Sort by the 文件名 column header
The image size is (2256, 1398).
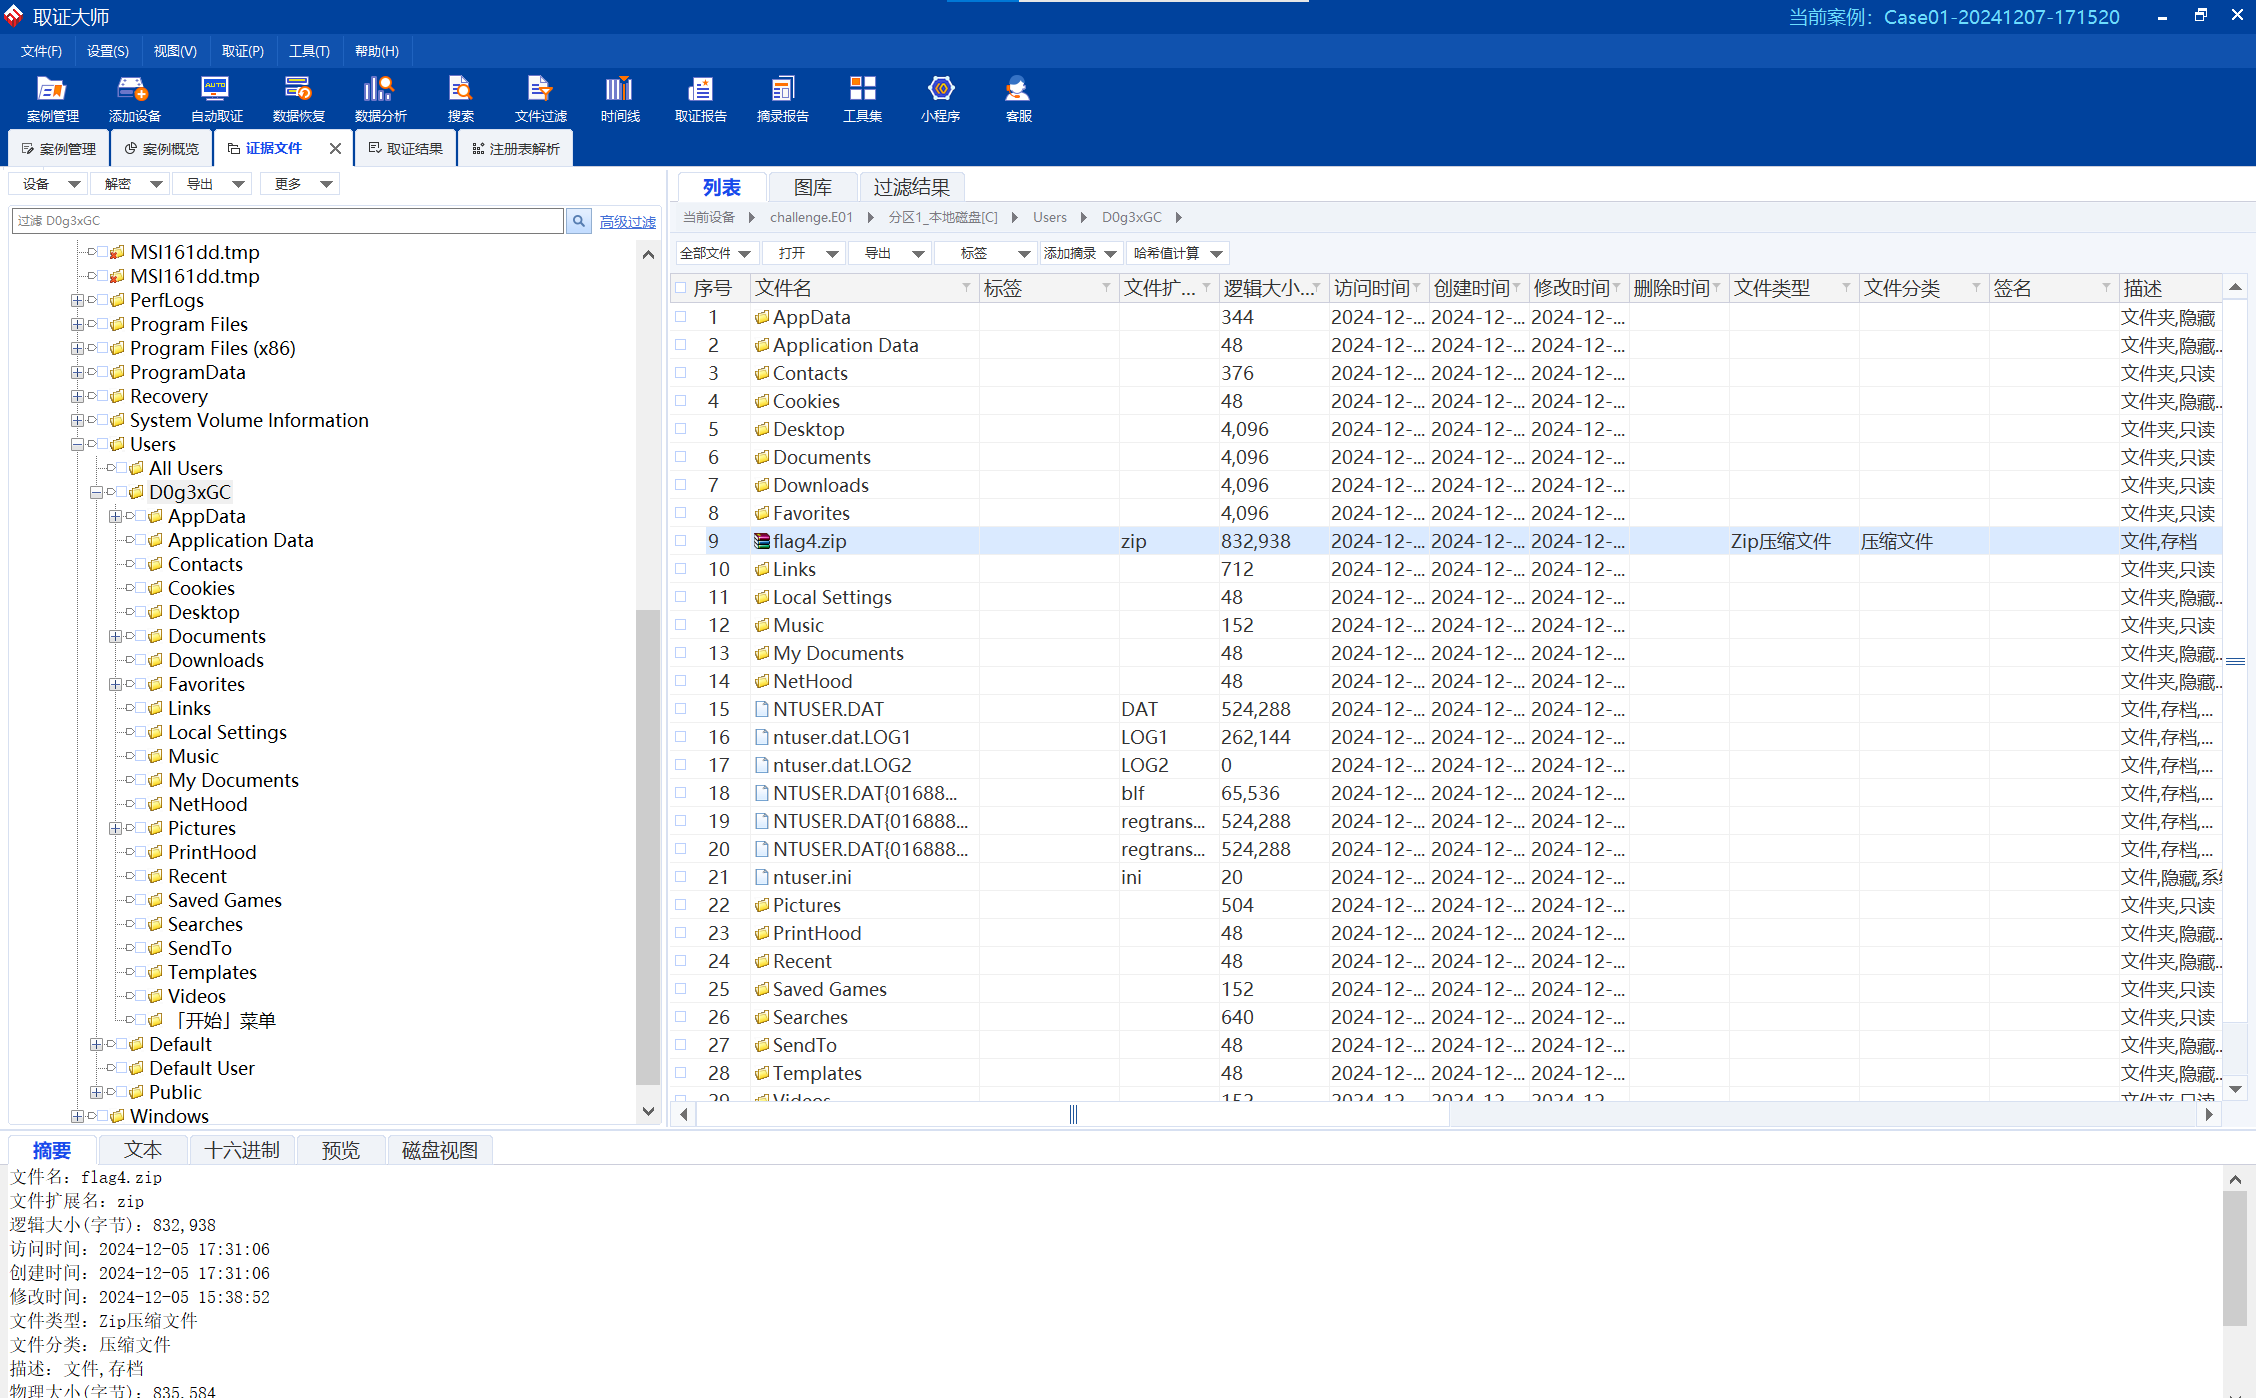[x=863, y=288]
